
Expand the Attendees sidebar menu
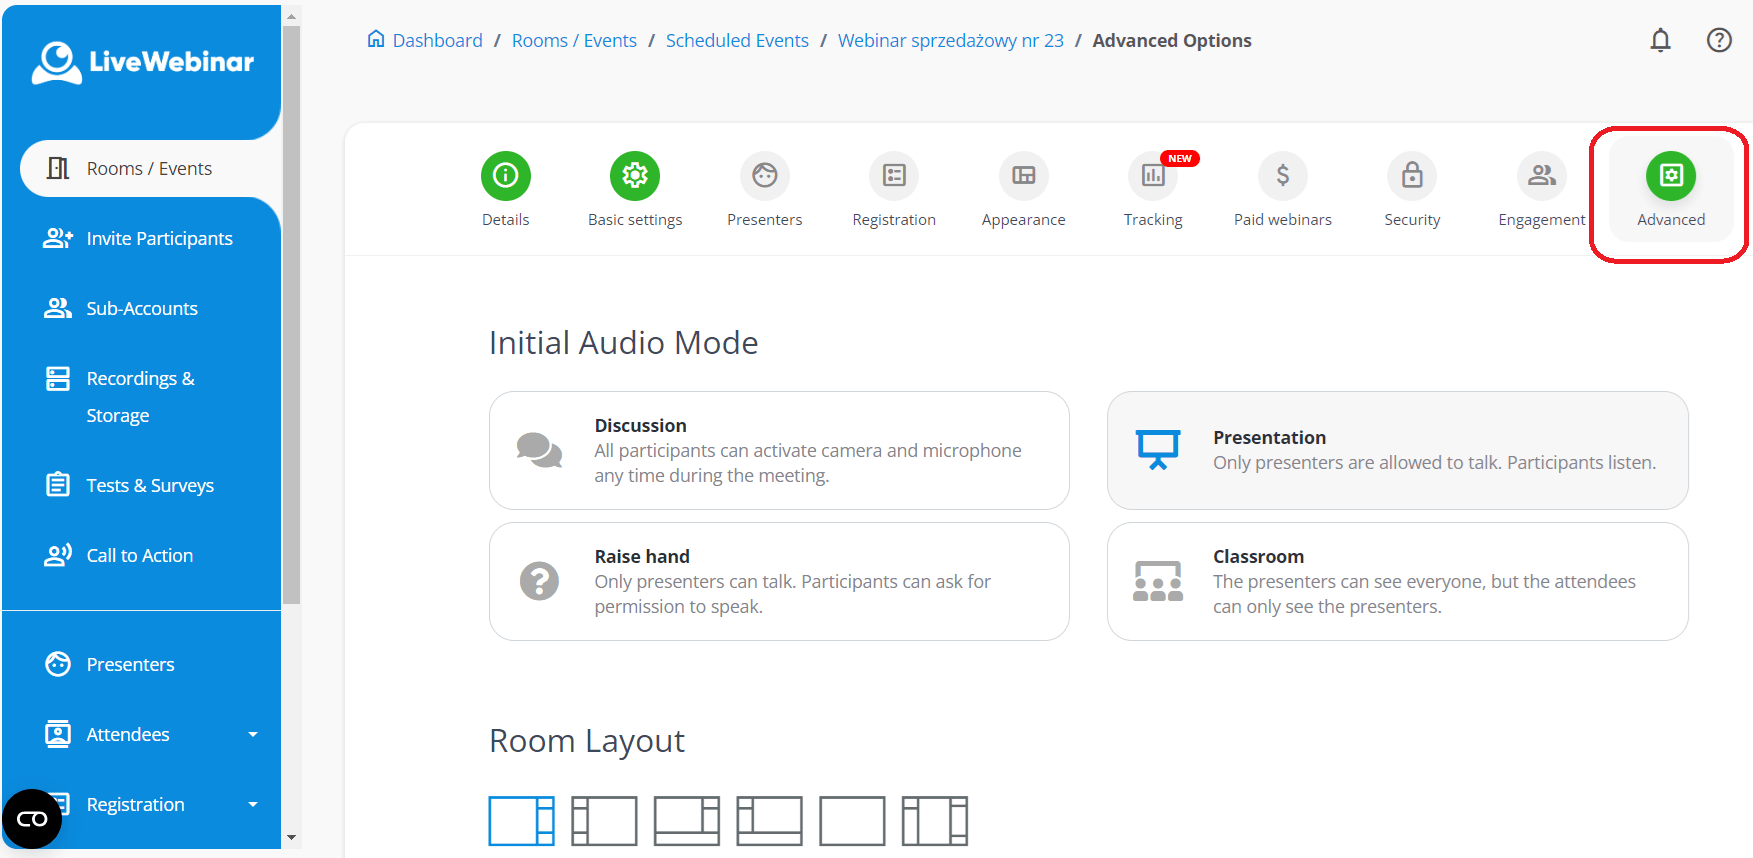[252, 734]
